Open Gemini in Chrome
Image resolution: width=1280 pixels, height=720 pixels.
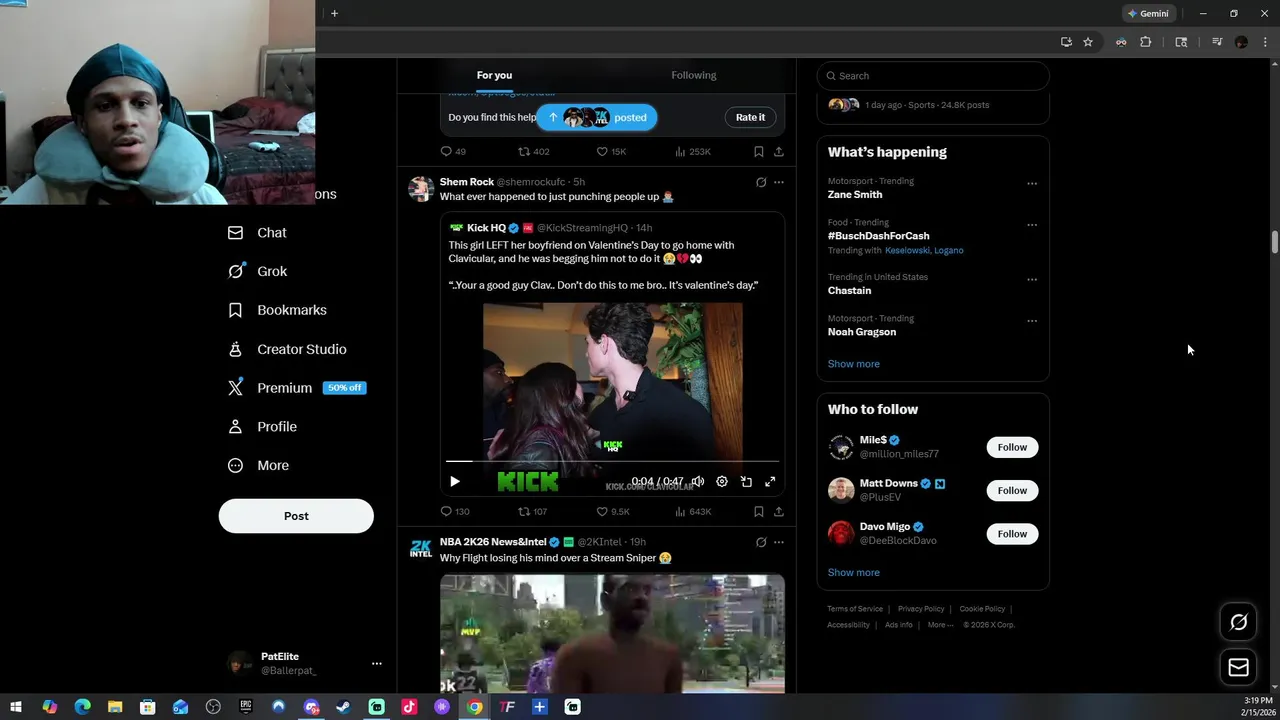tap(1148, 14)
